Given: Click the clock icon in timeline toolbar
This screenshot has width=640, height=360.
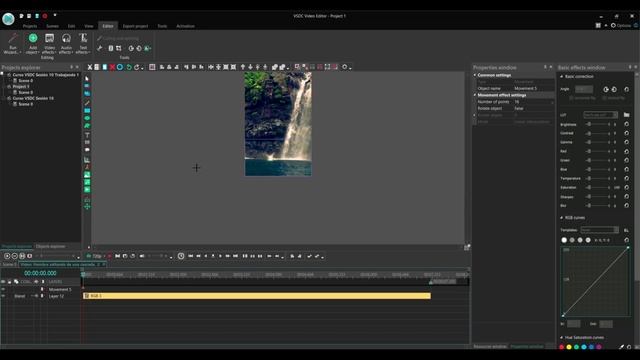Looking at the screenshot, I should tap(181, 256).
